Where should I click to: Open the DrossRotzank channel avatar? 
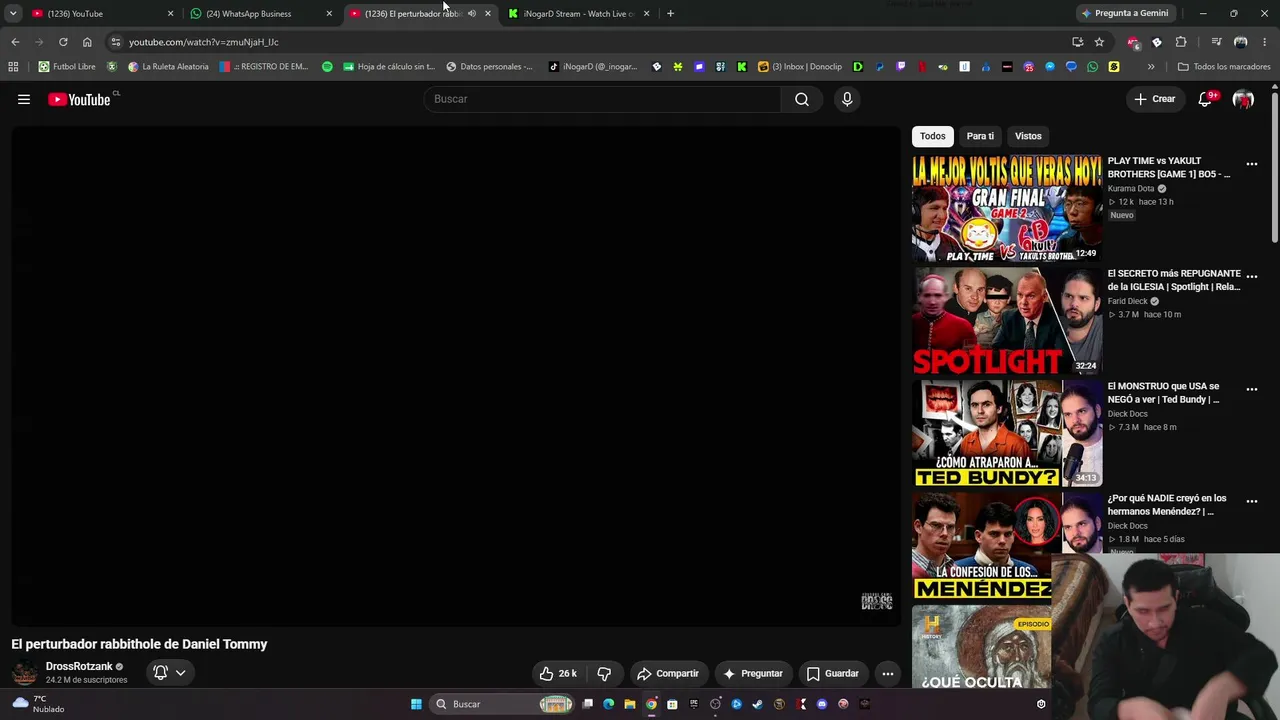25,673
